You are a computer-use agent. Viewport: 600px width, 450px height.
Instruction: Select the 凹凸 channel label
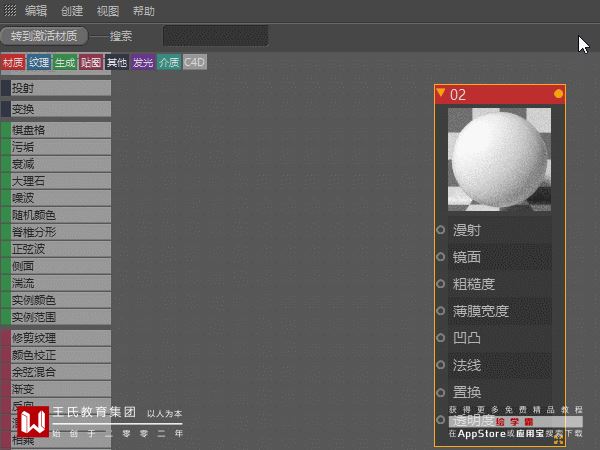(467, 338)
